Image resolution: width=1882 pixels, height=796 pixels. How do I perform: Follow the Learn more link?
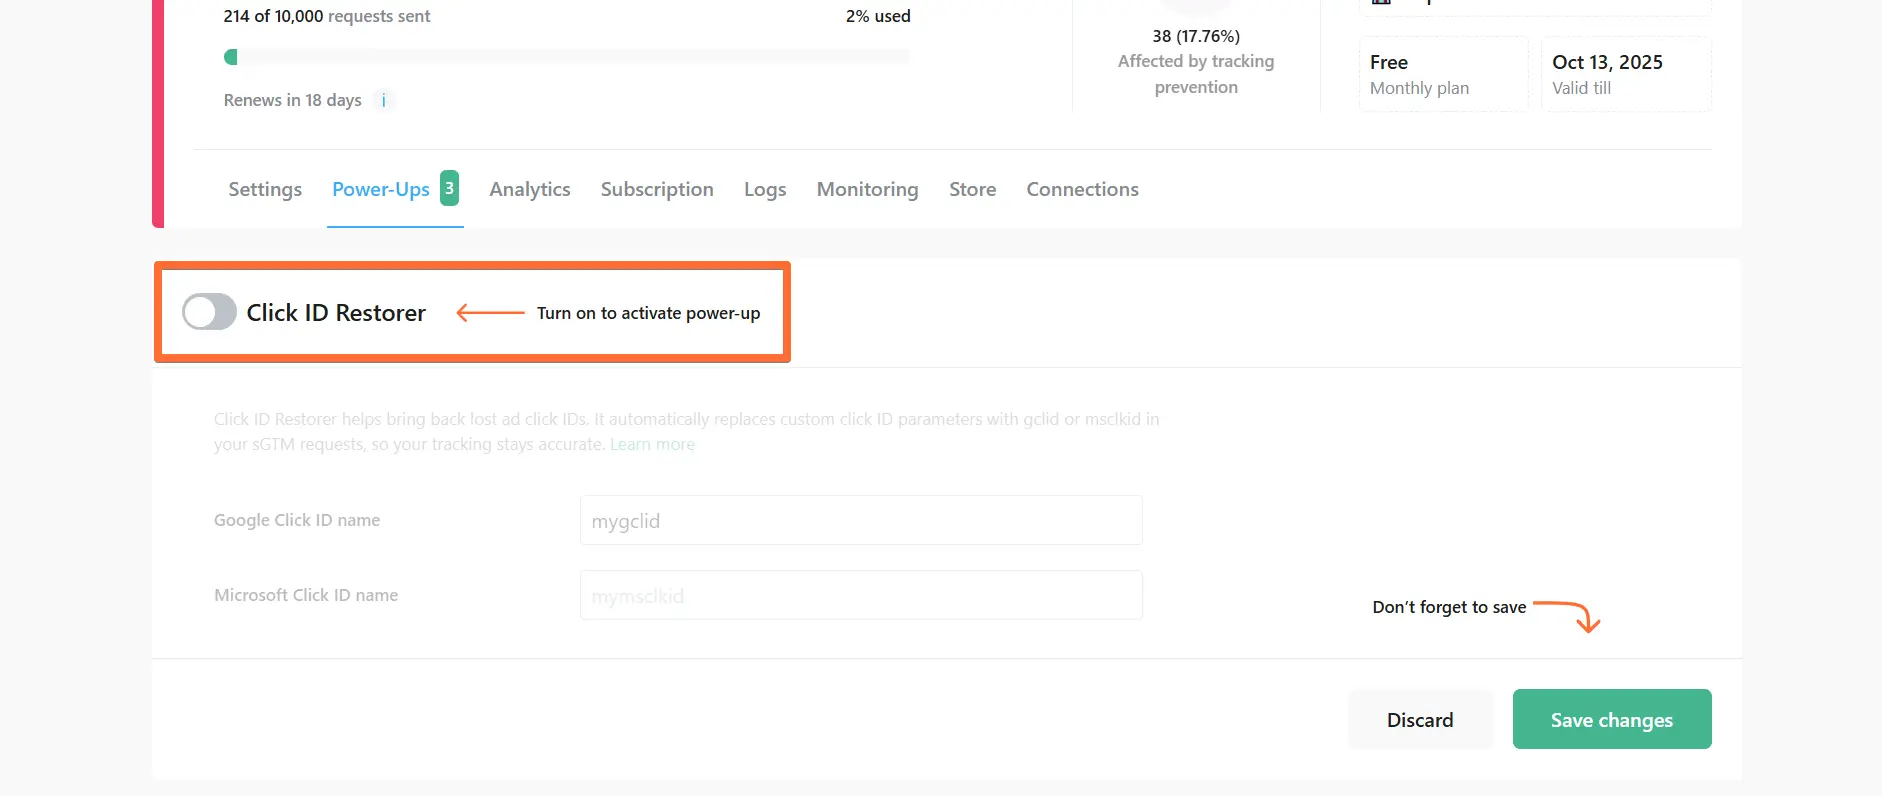point(652,444)
